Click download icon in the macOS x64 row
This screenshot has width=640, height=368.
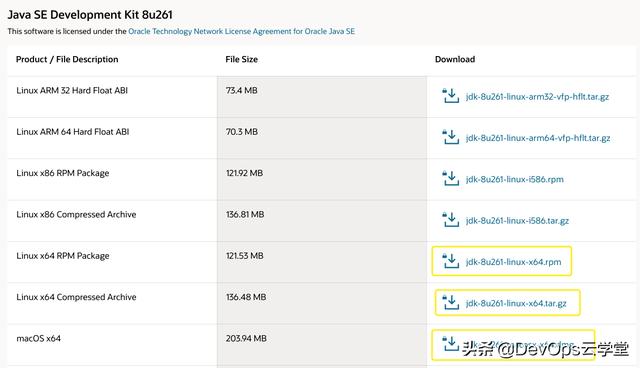coord(451,344)
